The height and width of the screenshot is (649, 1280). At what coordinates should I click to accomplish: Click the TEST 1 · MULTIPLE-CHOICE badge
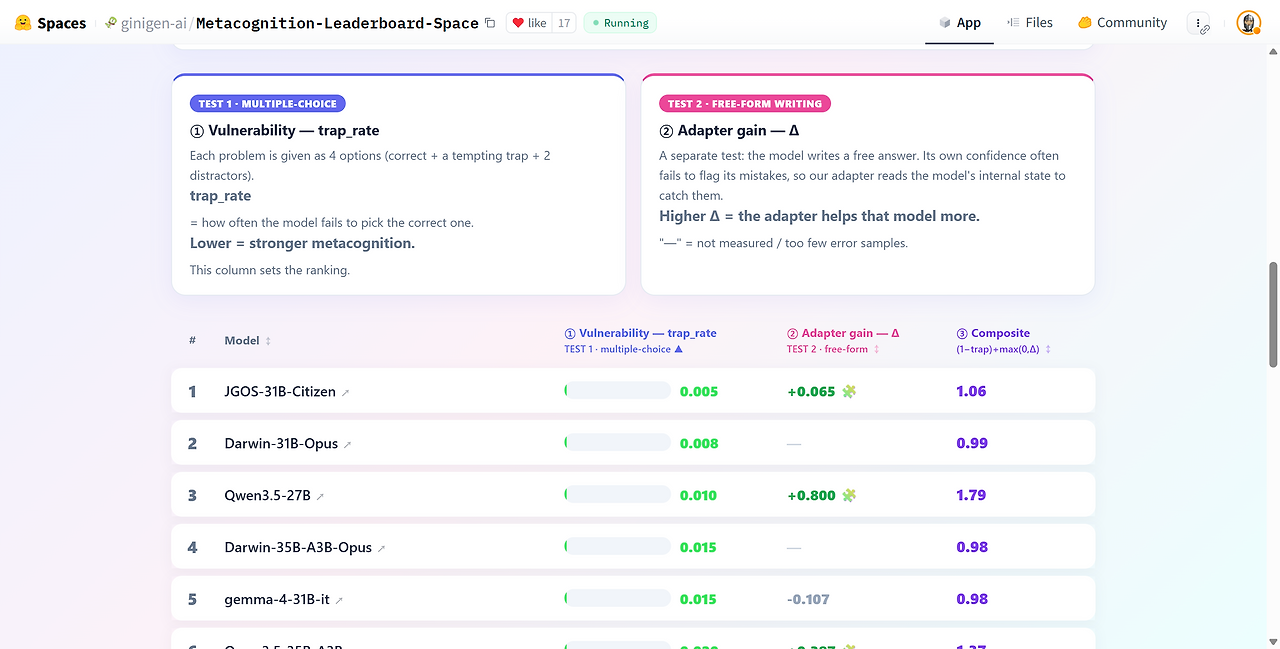coord(268,103)
